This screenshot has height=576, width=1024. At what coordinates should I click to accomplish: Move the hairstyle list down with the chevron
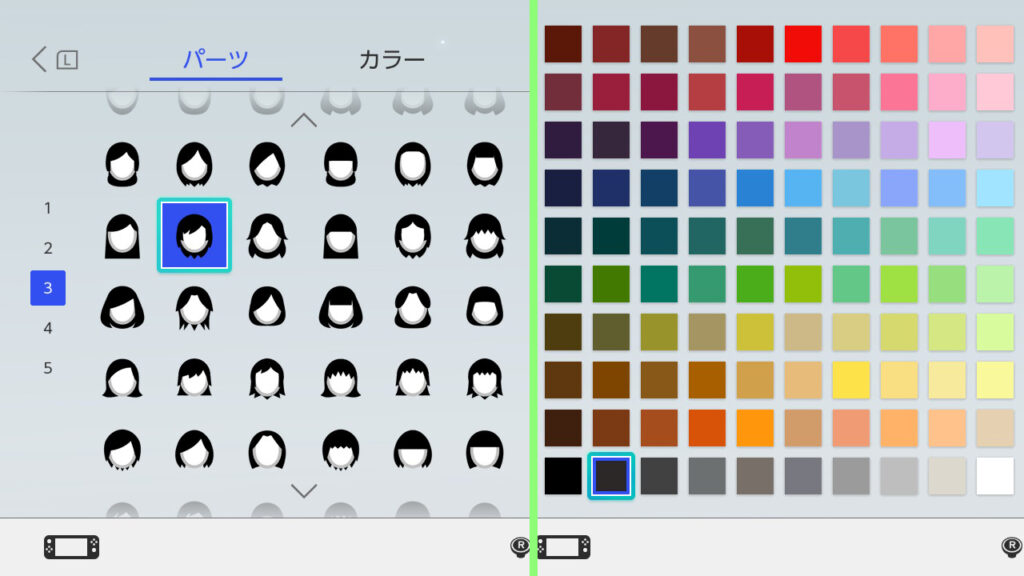pos(304,490)
